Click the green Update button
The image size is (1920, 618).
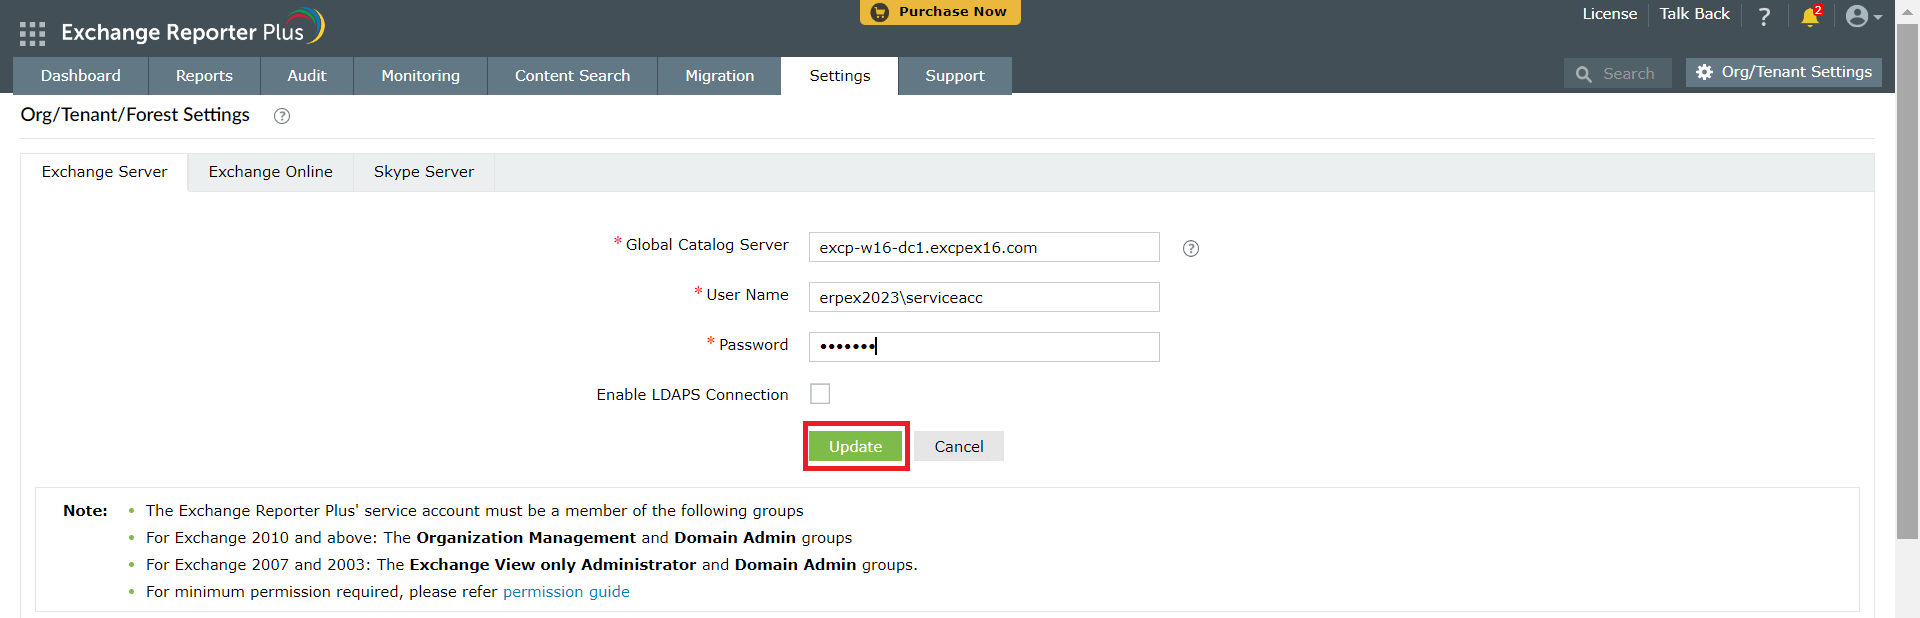[855, 446]
